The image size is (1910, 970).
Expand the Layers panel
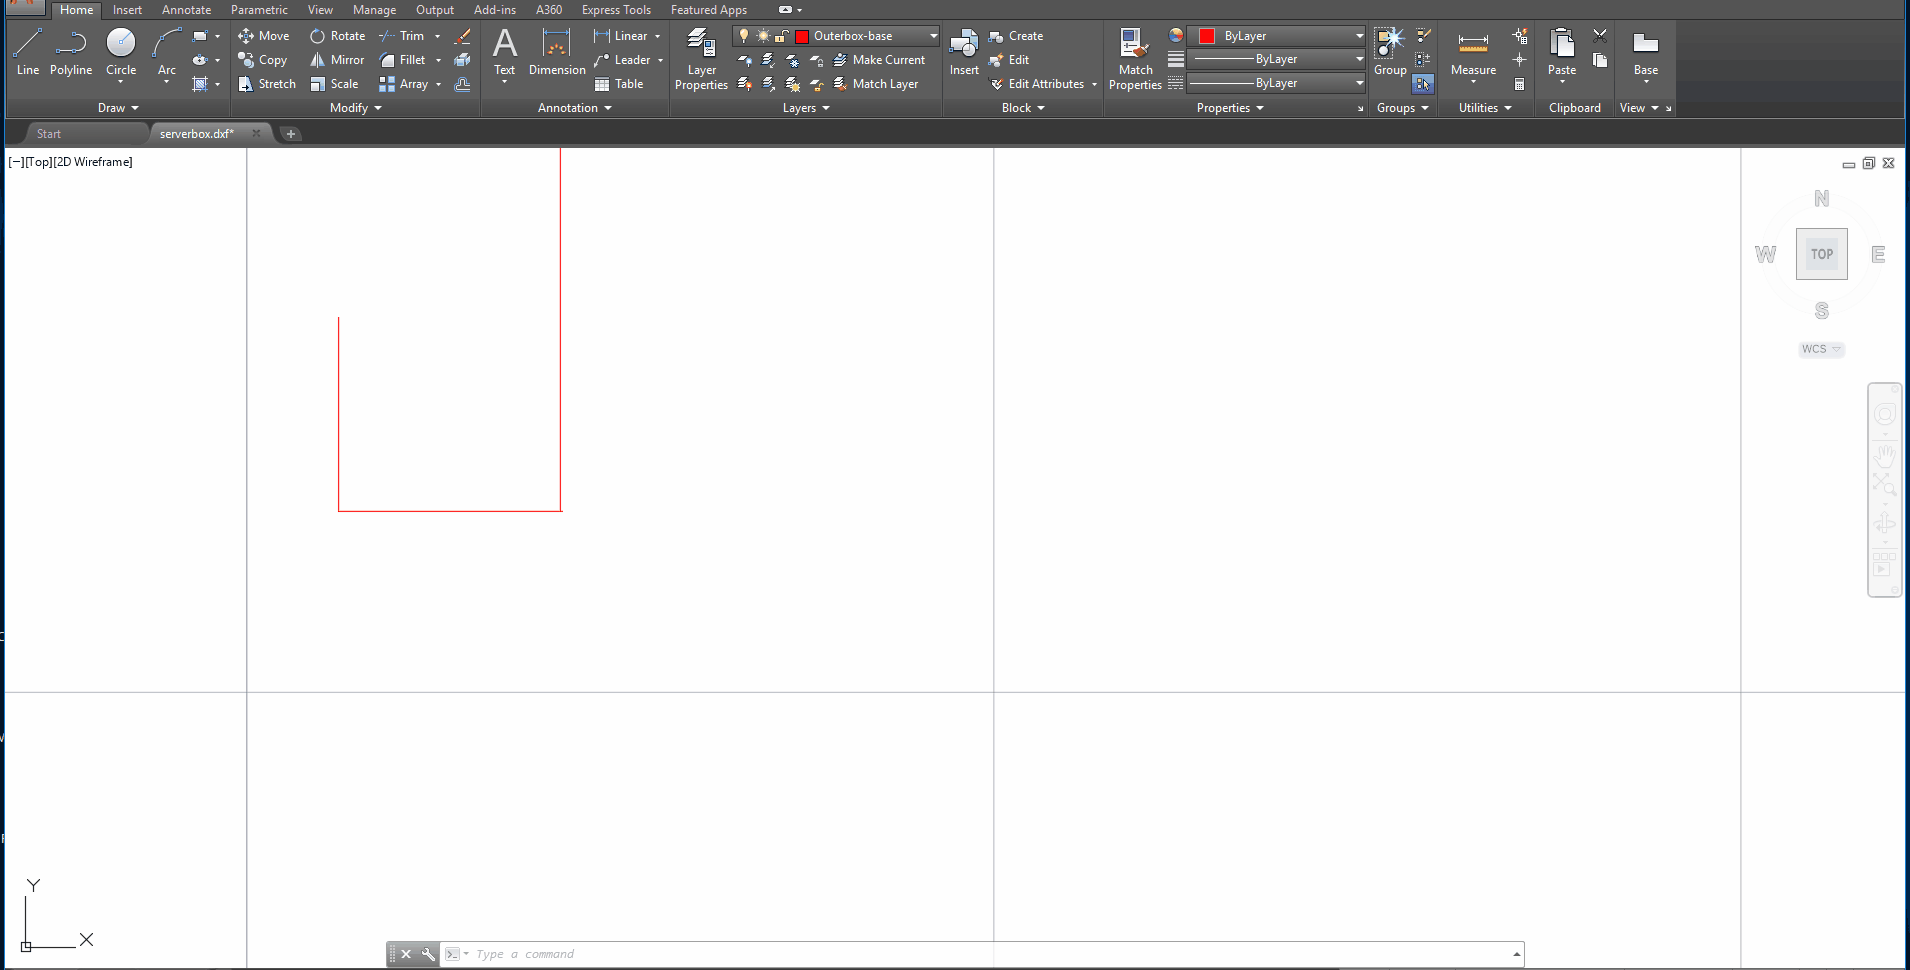[806, 108]
